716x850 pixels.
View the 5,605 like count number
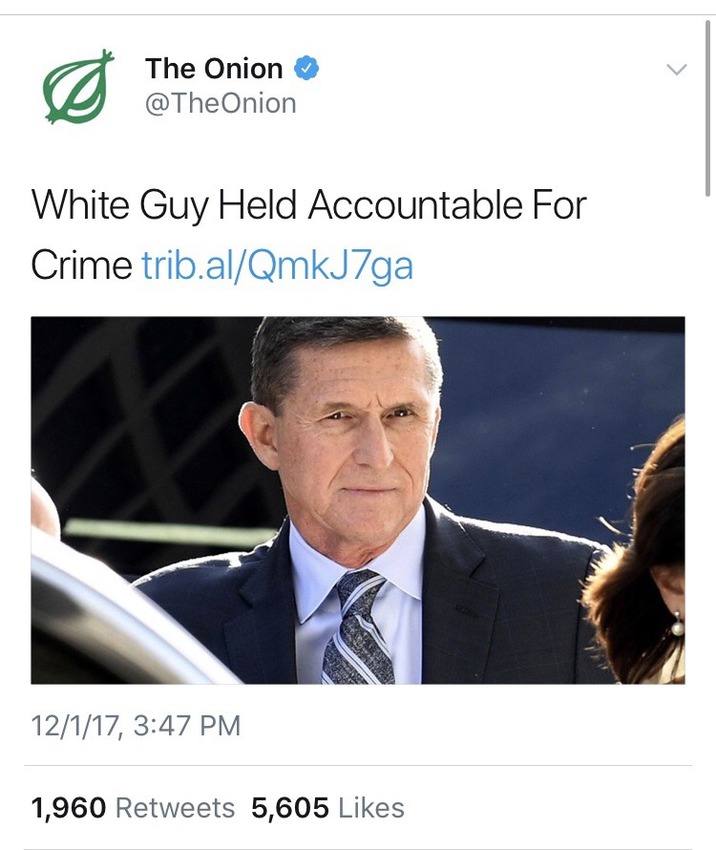pos(289,808)
